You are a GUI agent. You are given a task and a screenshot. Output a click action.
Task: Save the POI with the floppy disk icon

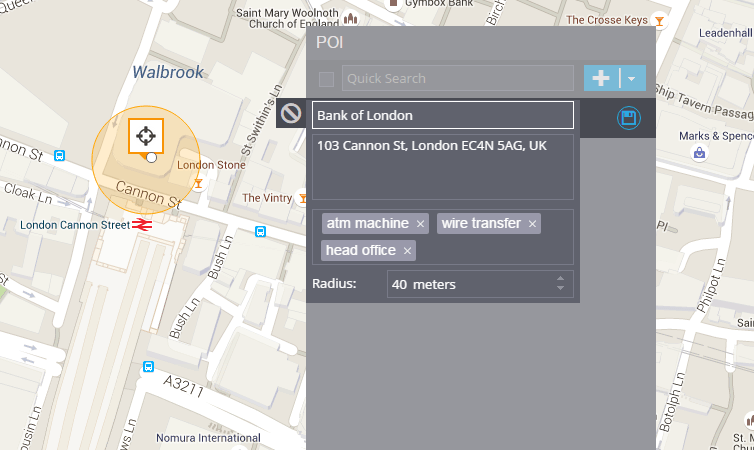628,118
